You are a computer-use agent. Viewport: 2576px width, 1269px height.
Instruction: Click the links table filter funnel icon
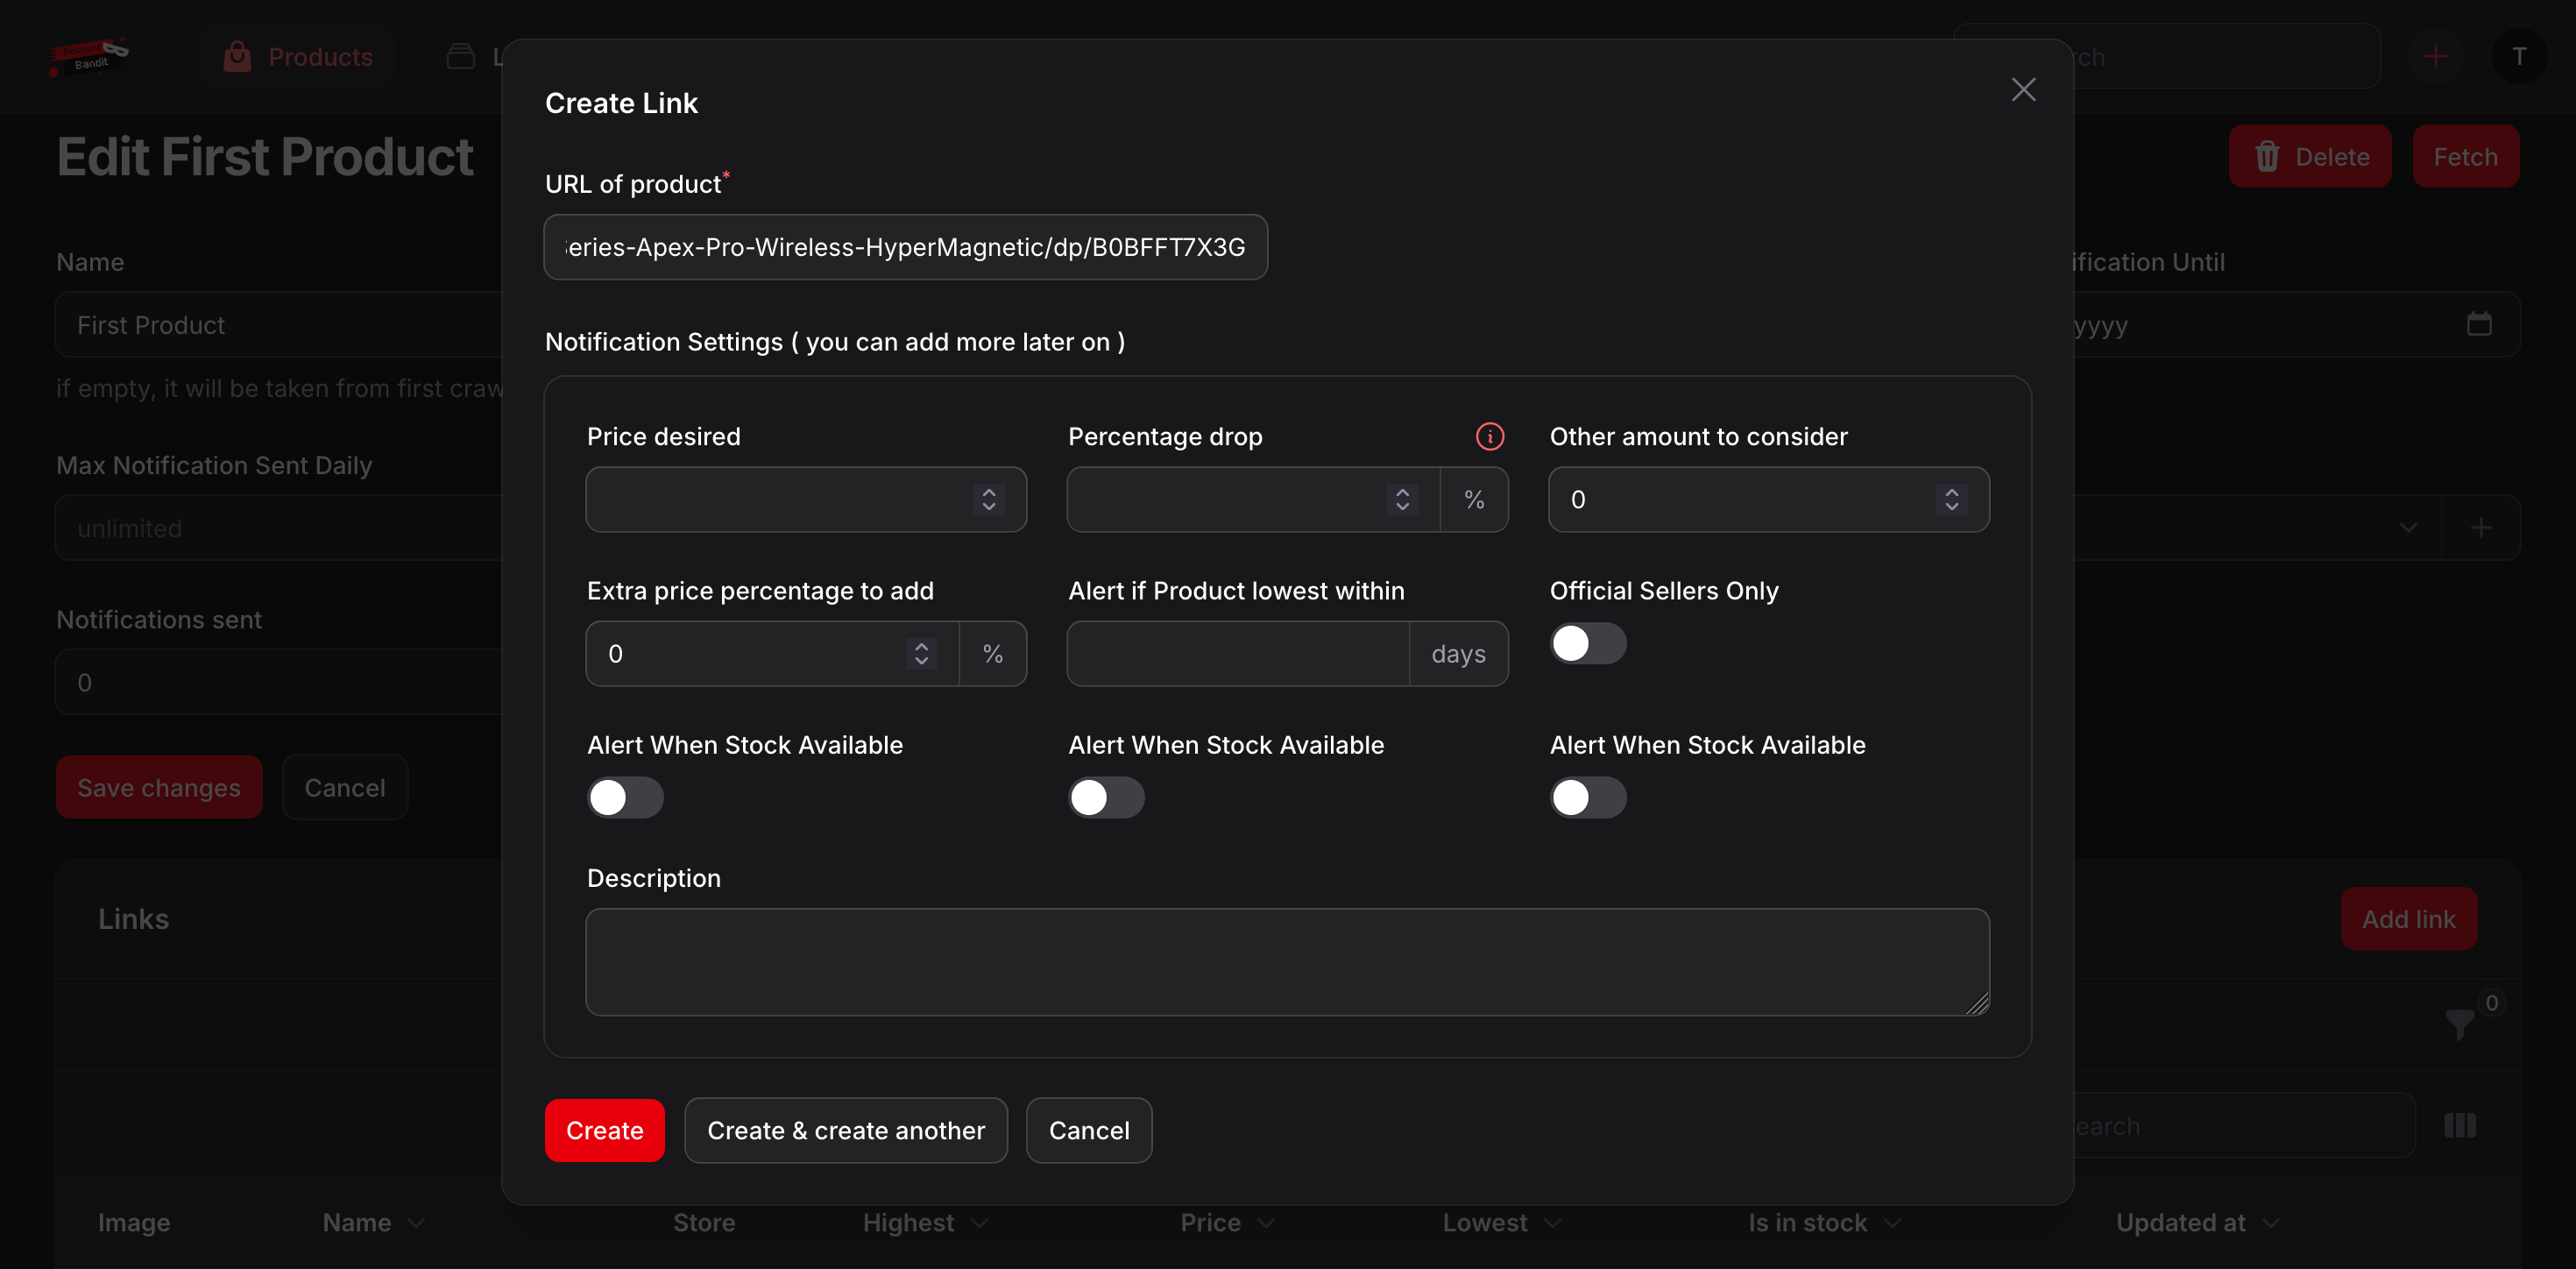[x=2459, y=1024]
